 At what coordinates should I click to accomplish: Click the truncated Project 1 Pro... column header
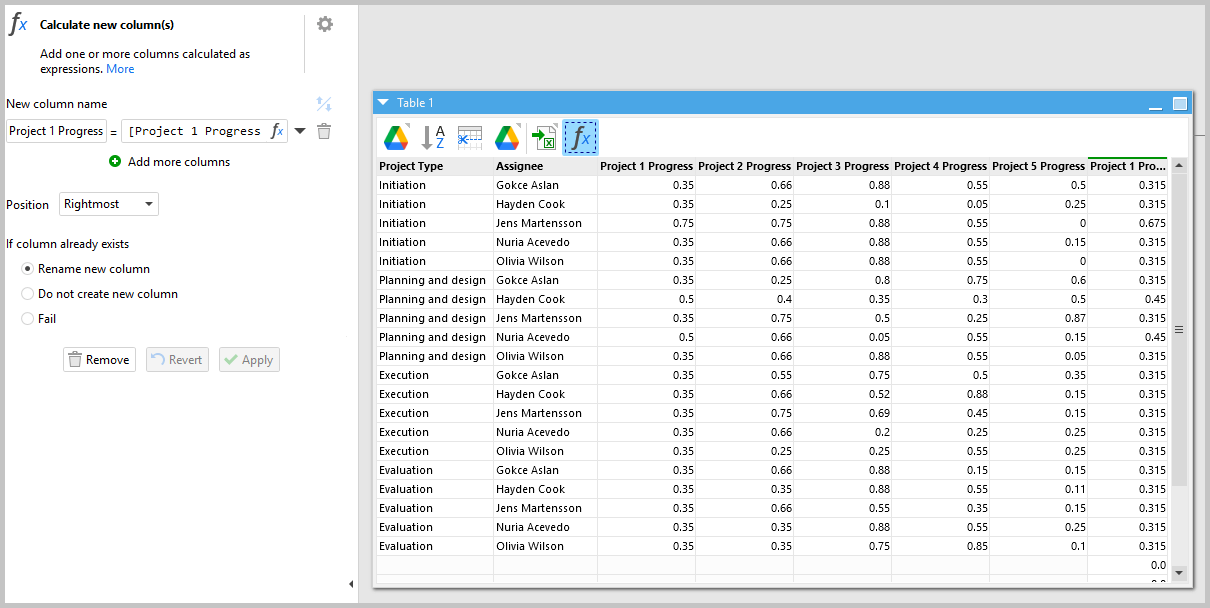coord(1128,166)
